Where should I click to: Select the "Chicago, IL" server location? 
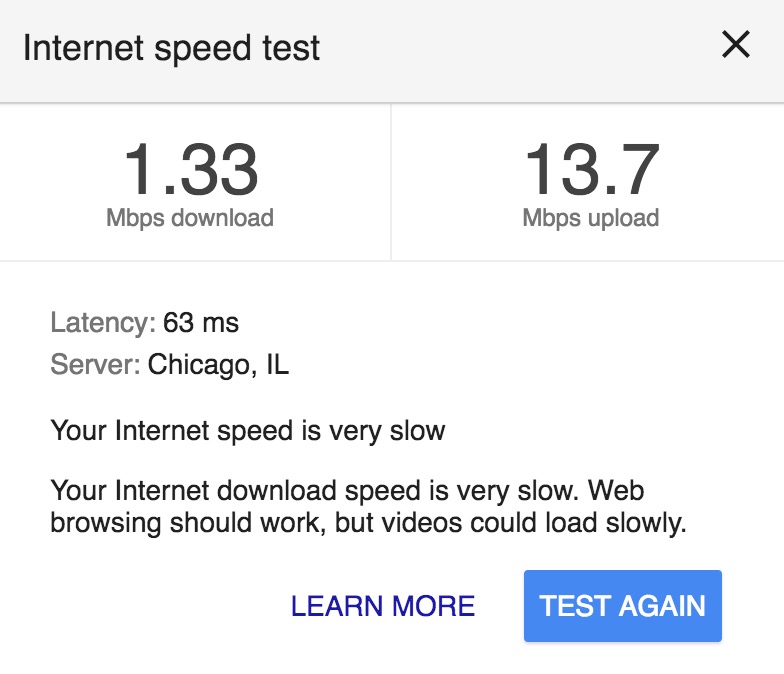pyautogui.click(x=218, y=365)
